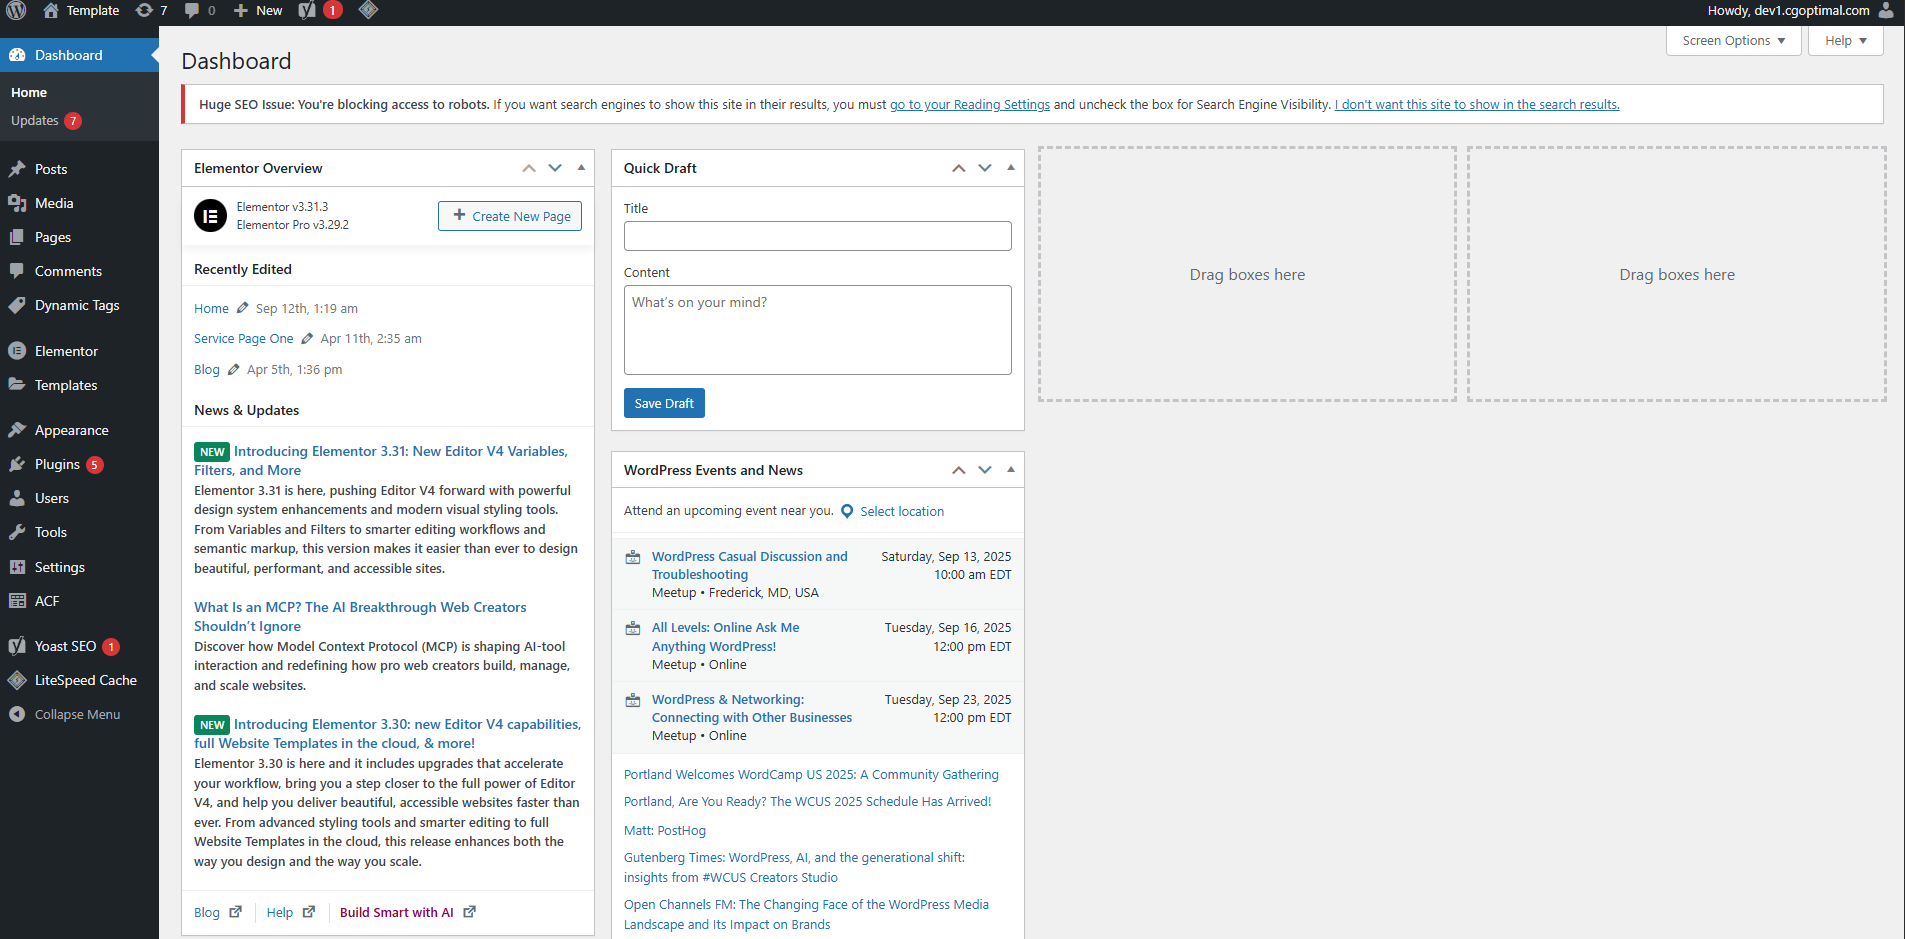The height and width of the screenshot is (939, 1905).
Task: Click user avatar icon next to Howdy
Action: click(1886, 10)
